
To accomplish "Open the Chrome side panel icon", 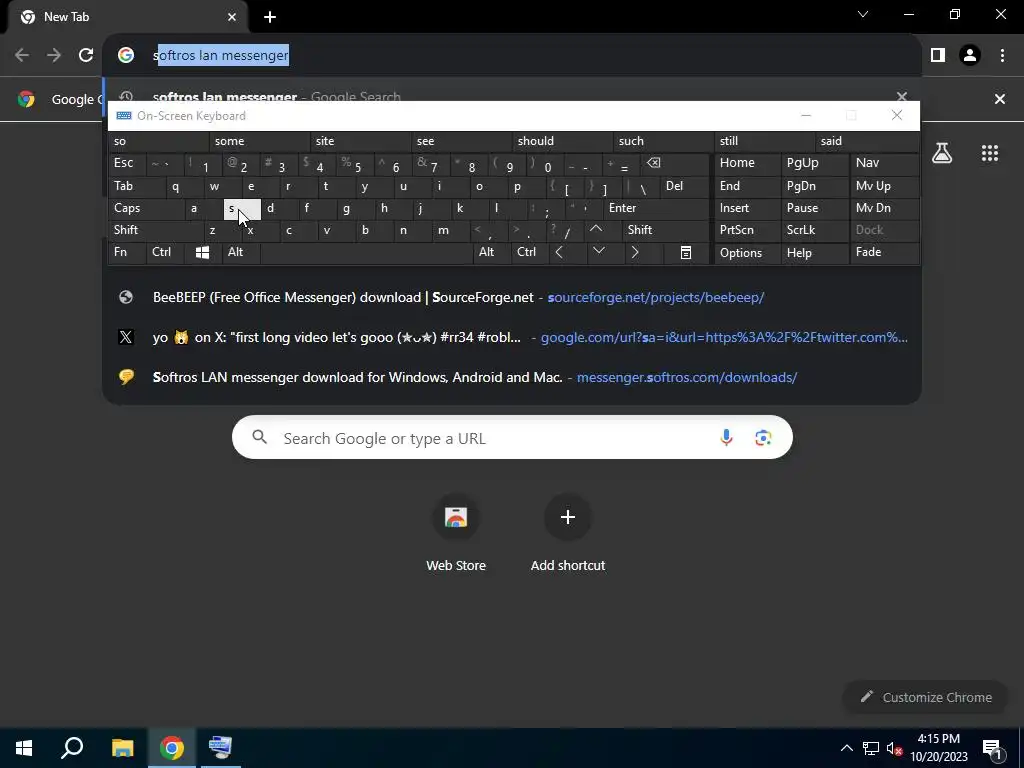I will click(938, 56).
